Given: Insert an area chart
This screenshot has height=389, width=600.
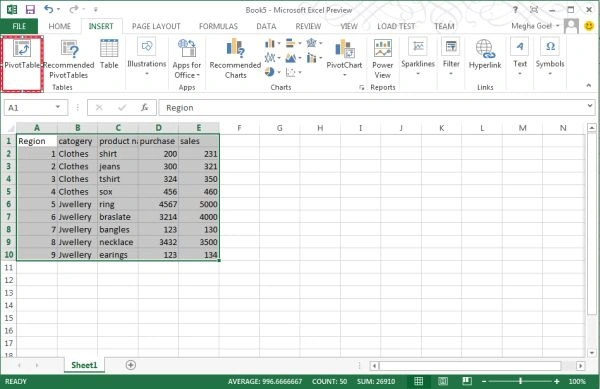Looking at the screenshot, I should coord(293,58).
